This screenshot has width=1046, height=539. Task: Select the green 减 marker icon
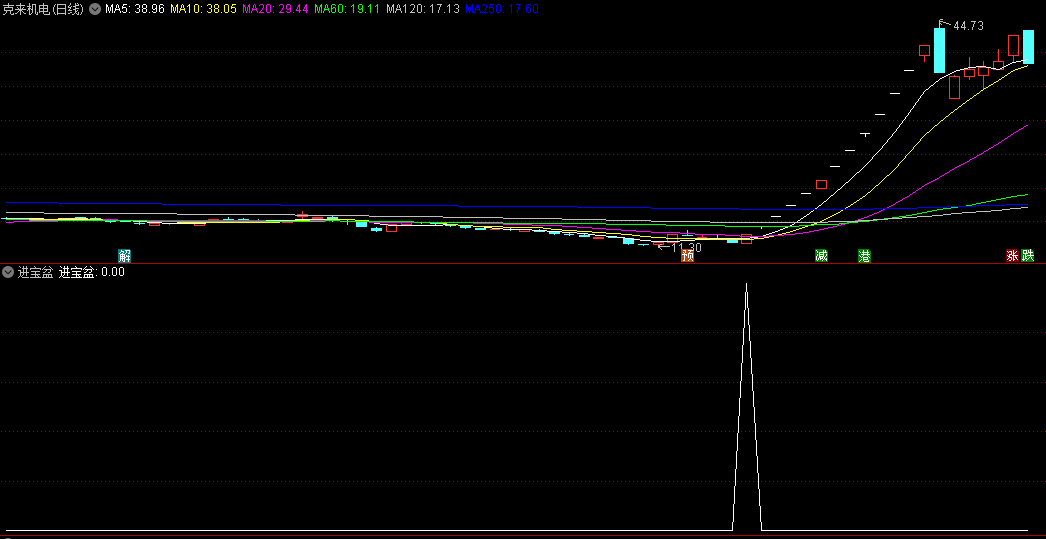tap(821, 255)
